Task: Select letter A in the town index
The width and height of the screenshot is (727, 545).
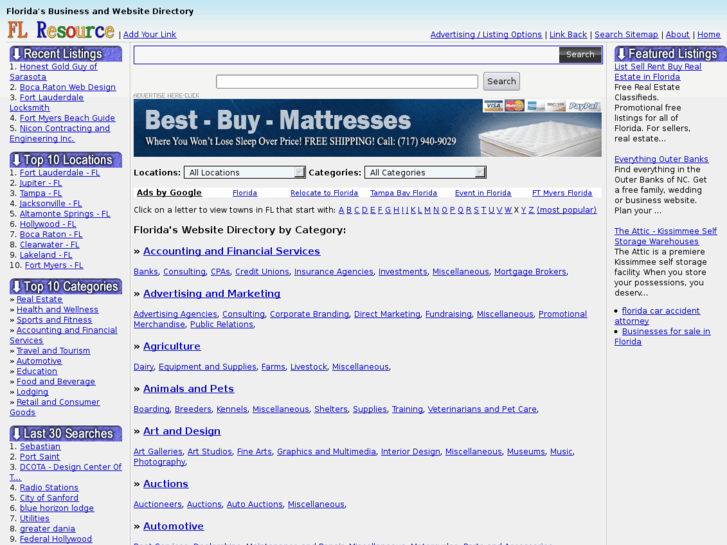Action: [341, 210]
